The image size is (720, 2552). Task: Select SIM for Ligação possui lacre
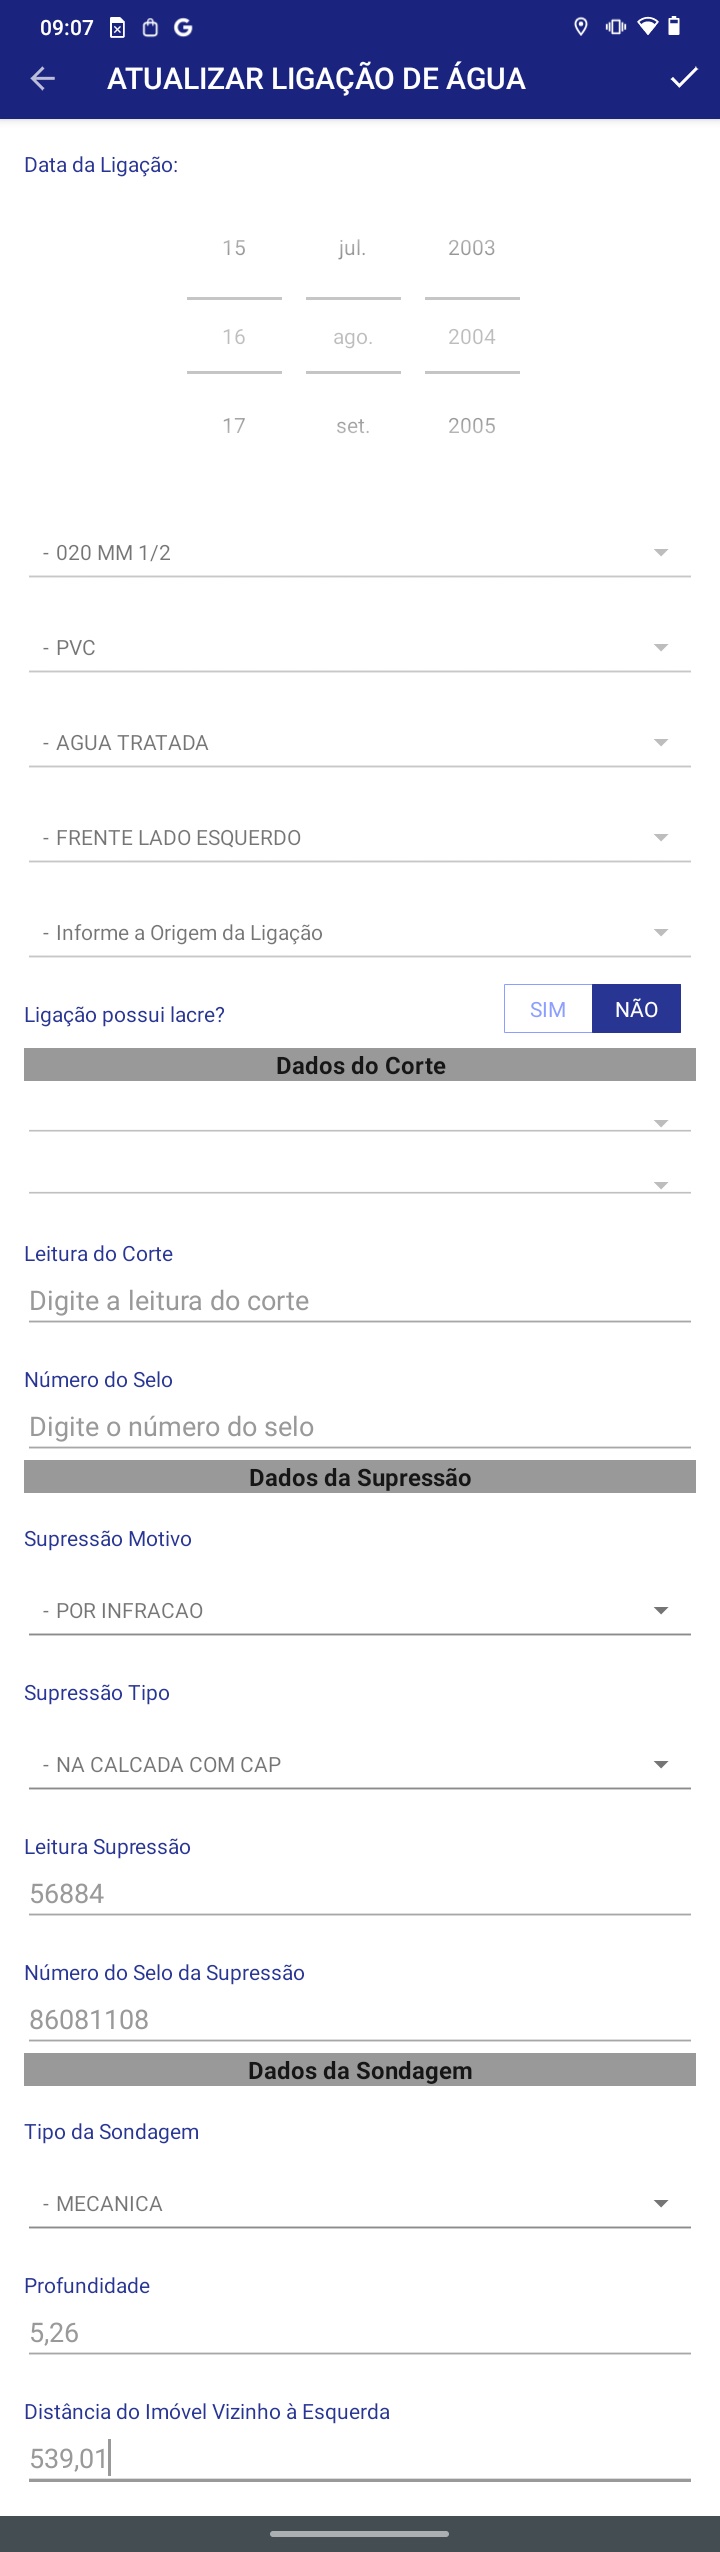(548, 1009)
